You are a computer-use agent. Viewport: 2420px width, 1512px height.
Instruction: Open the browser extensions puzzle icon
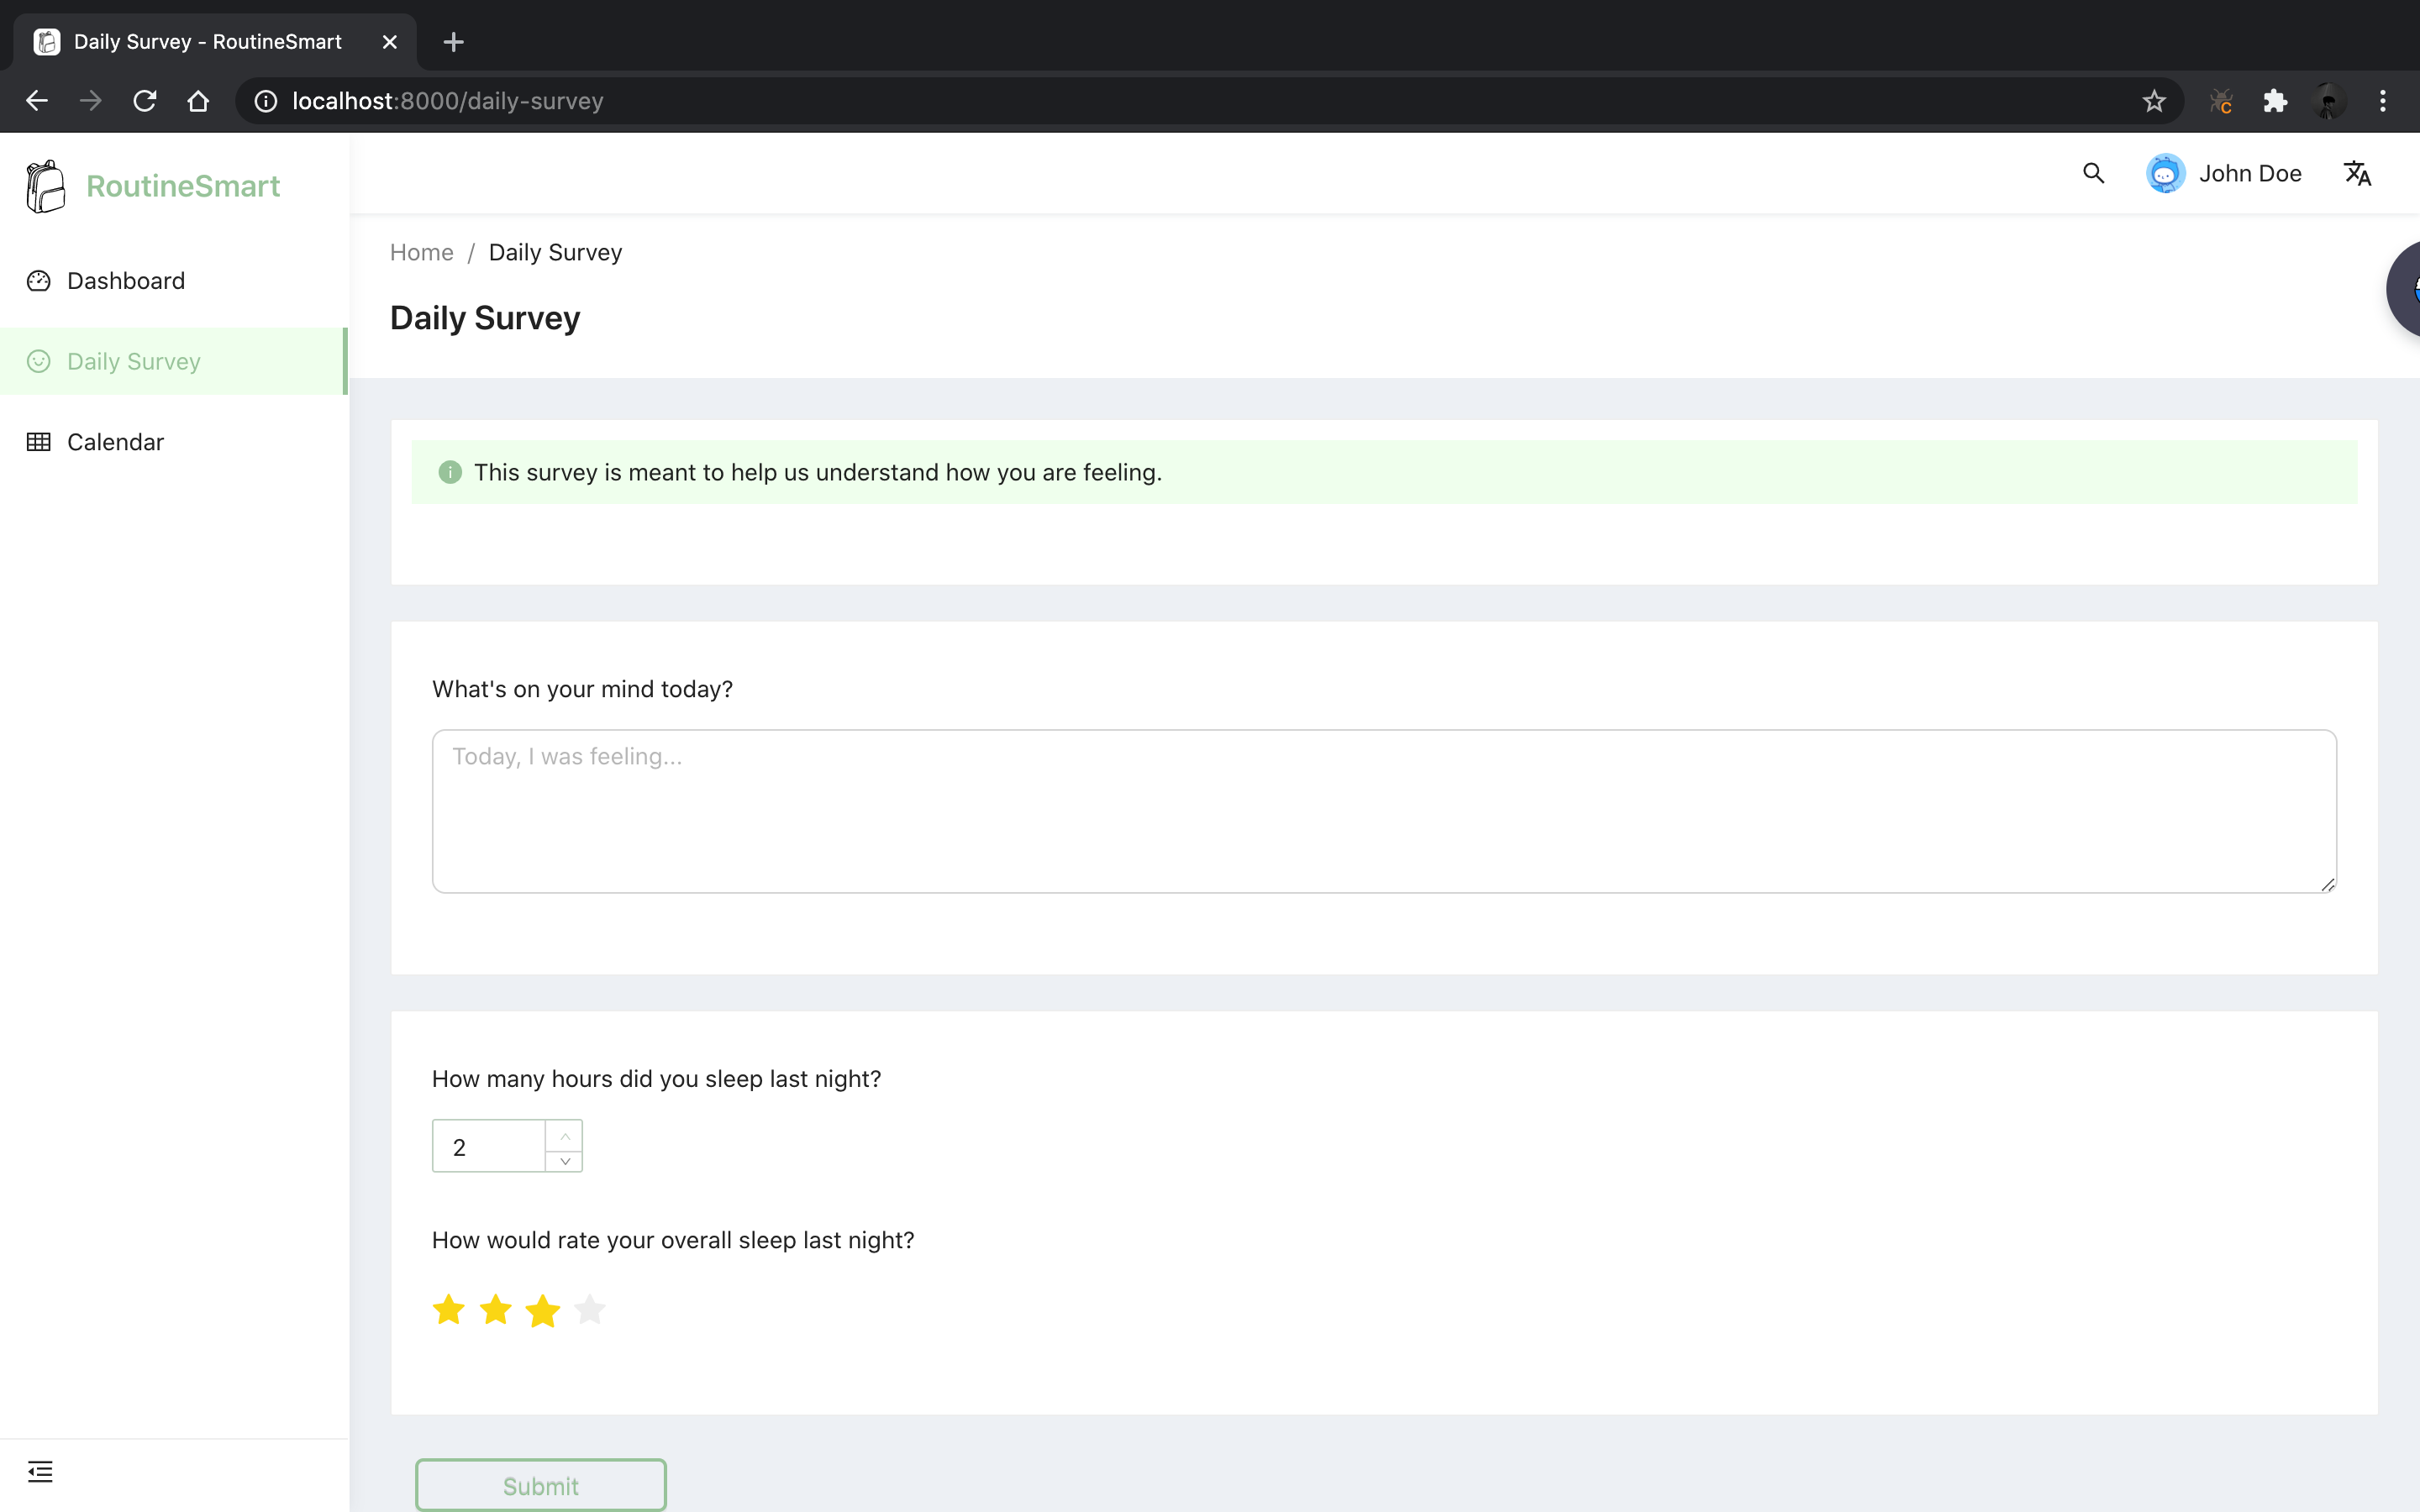[x=2275, y=101]
